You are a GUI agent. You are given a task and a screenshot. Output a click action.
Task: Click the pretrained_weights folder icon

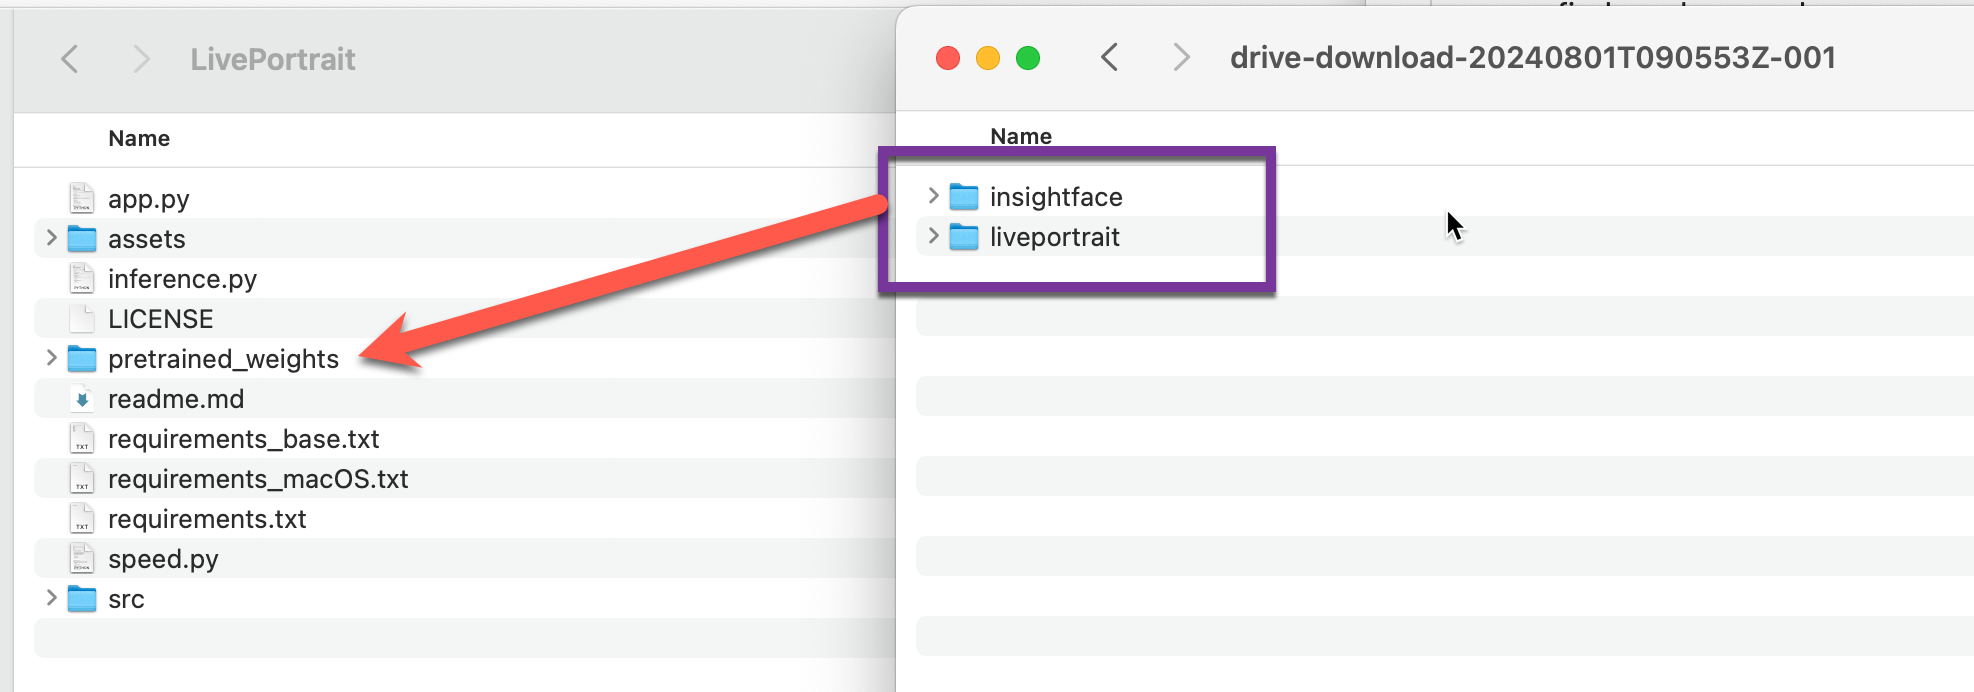click(x=82, y=358)
